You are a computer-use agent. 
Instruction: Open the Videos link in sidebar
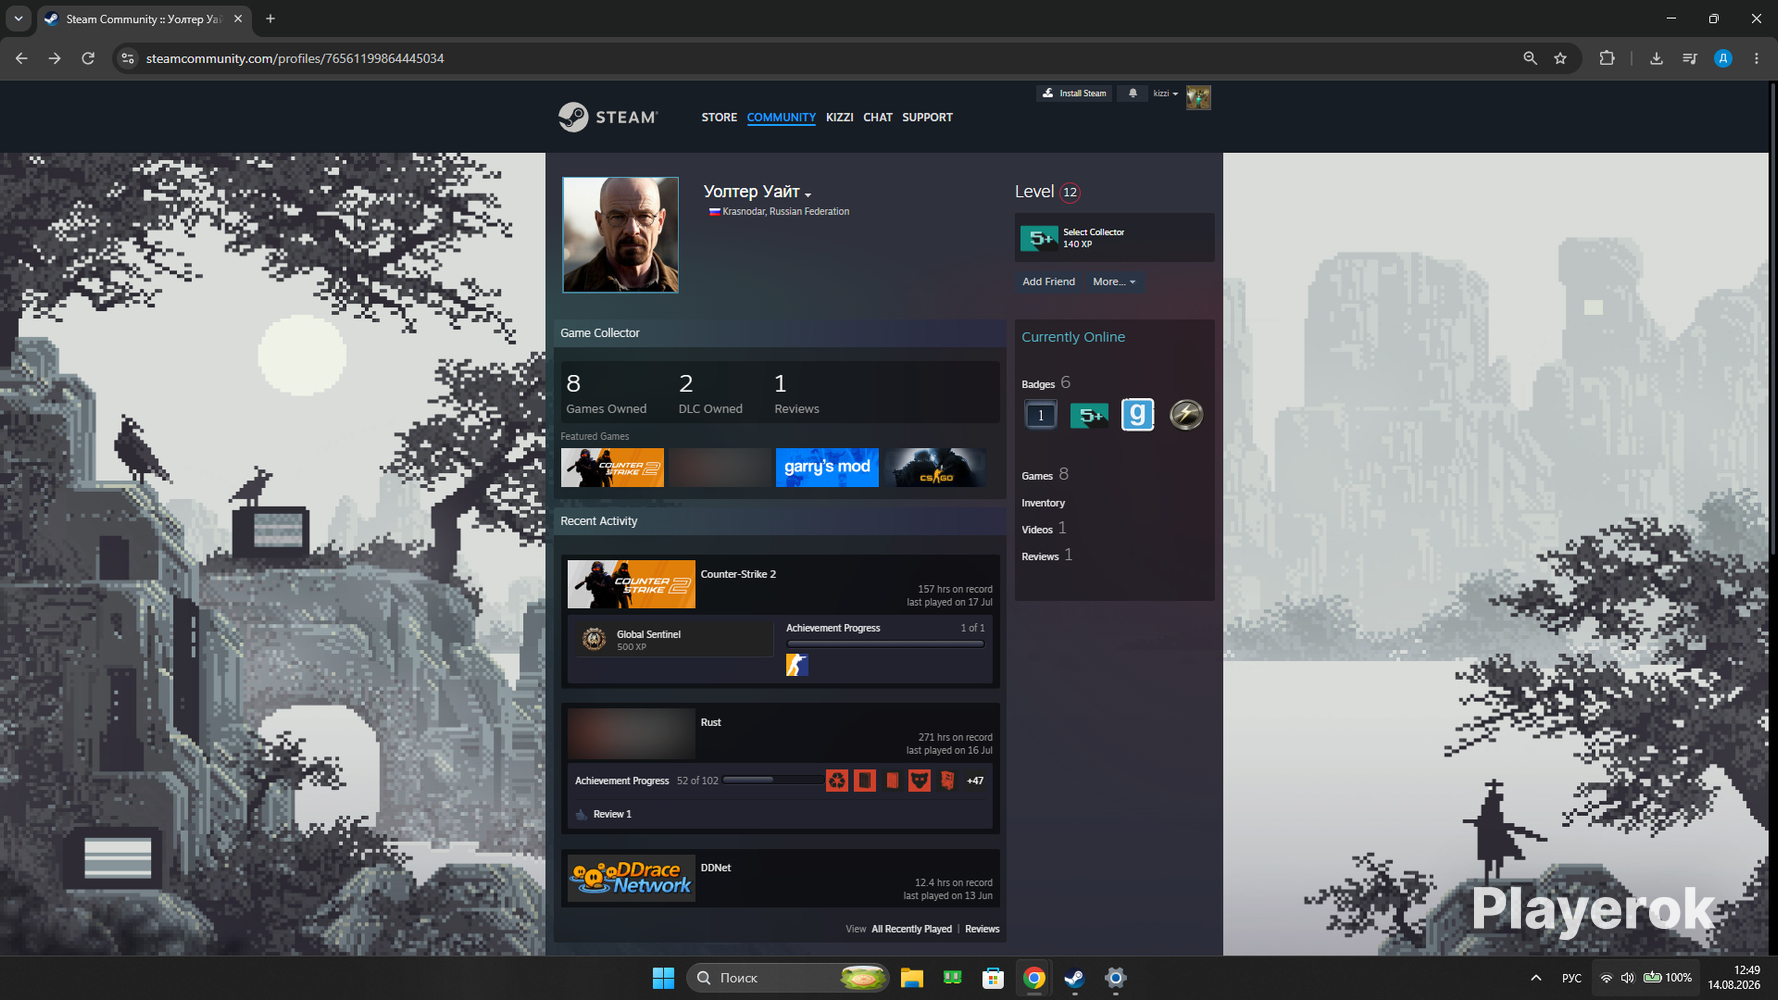point(1037,530)
